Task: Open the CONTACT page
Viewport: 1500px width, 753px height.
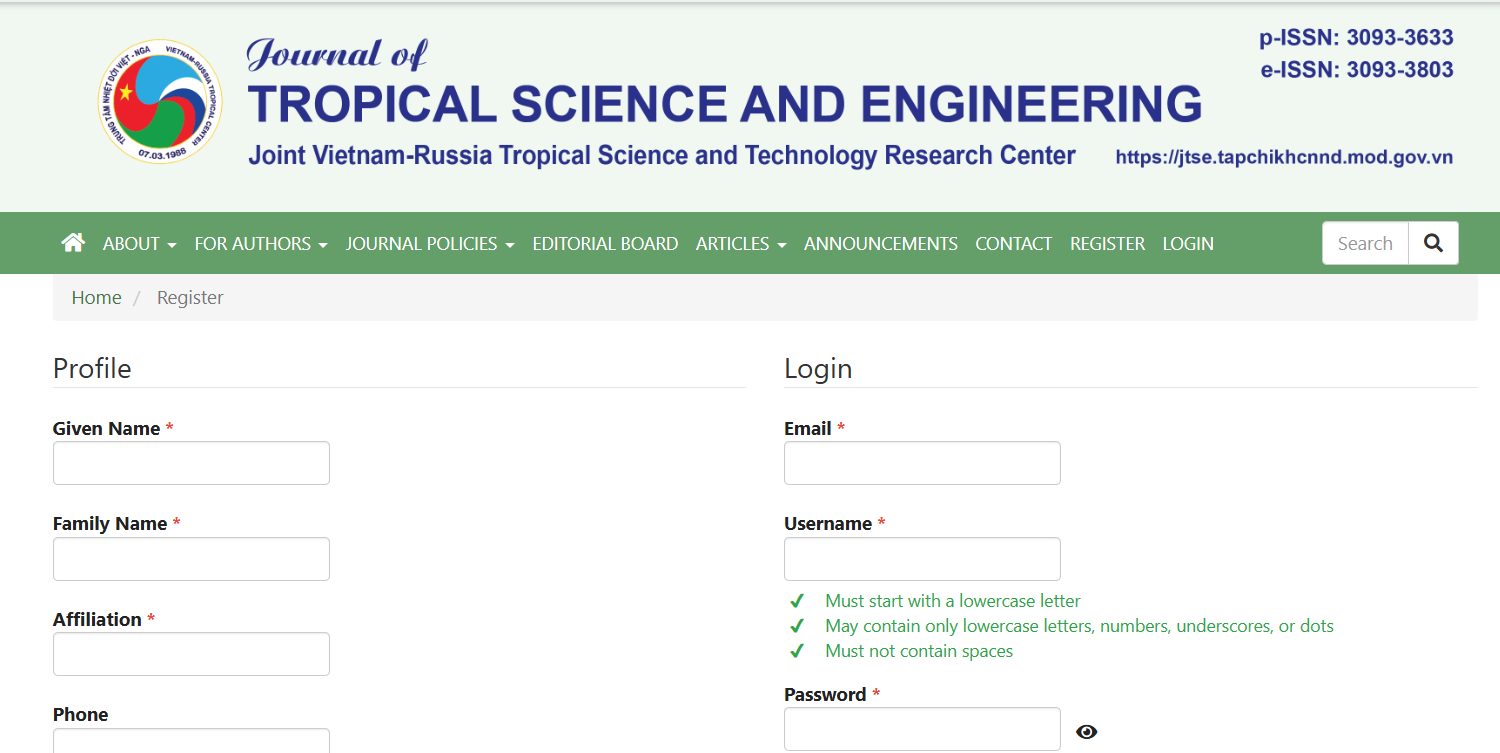Action: (1014, 243)
